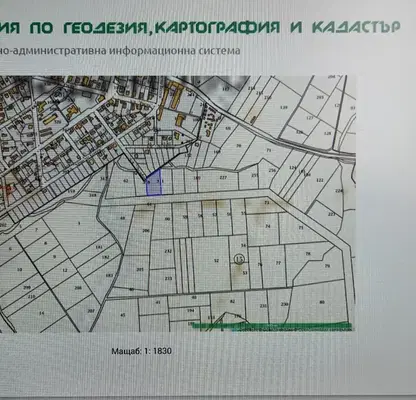
Task: Select parcel number 127 on the map
Action: pos(310,118)
